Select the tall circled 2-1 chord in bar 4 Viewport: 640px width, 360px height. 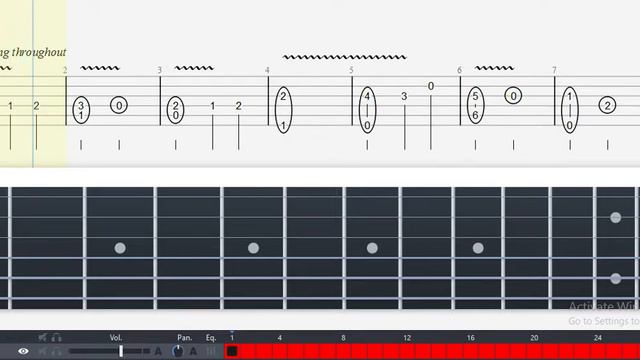[x=283, y=110]
